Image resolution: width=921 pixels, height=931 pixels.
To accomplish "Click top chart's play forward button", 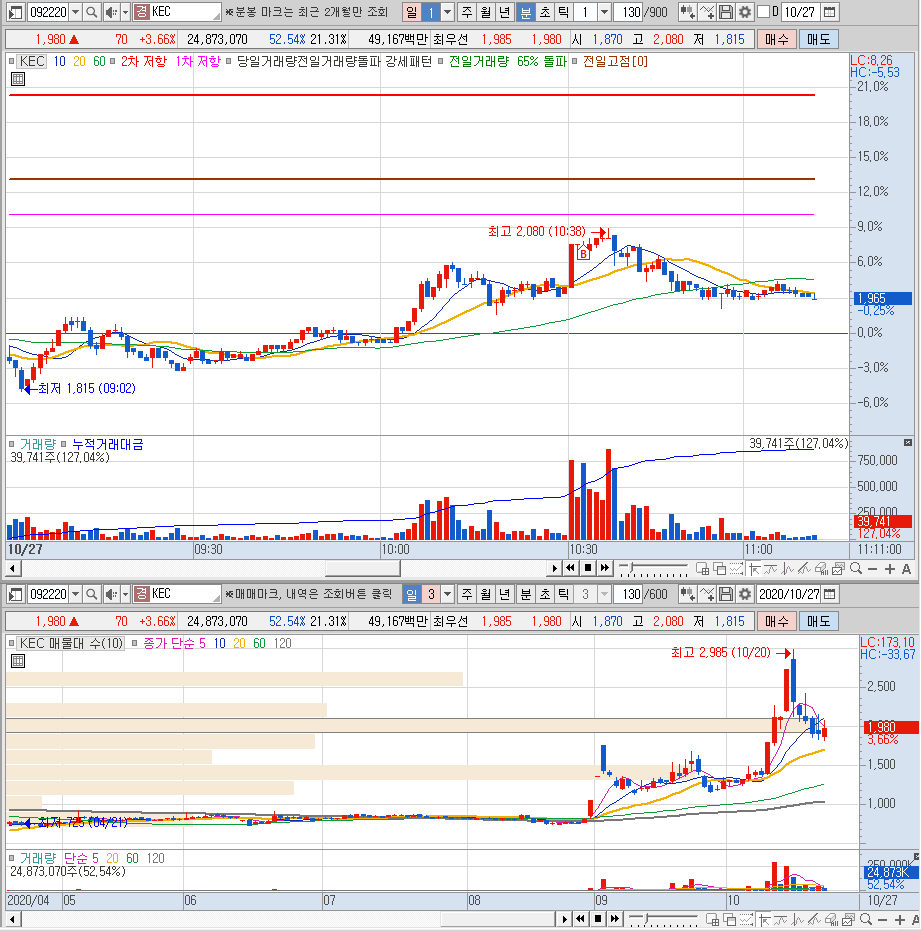I will (x=554, y=568).
